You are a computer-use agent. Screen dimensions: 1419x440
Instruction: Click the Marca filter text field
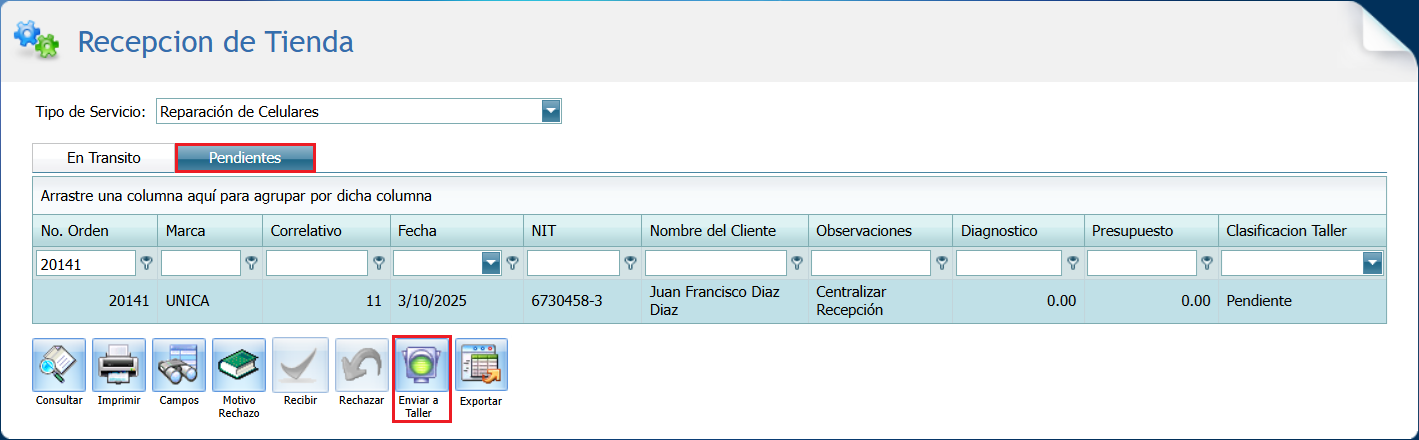pos(201,263)
